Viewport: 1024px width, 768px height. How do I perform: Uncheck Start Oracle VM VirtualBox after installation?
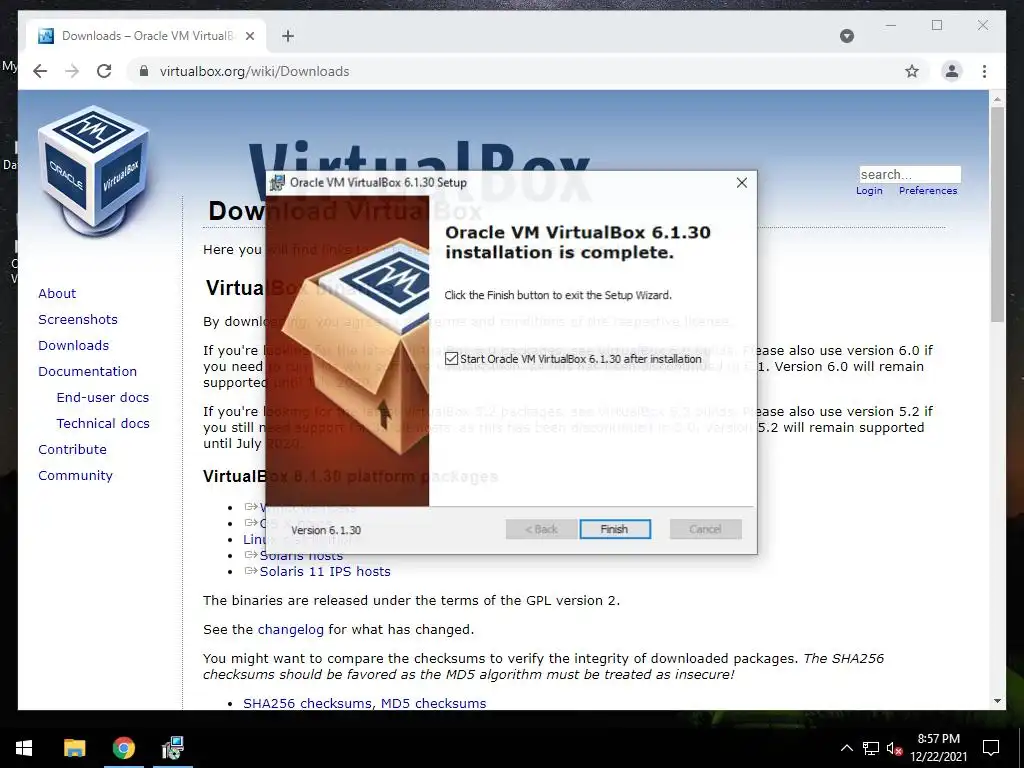point(451,359)
